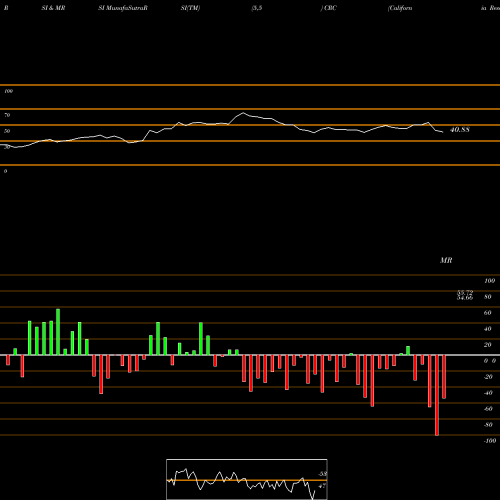Click the MR label above the histogram
Screen dimensions: 500x500
(x=446, y=260)
